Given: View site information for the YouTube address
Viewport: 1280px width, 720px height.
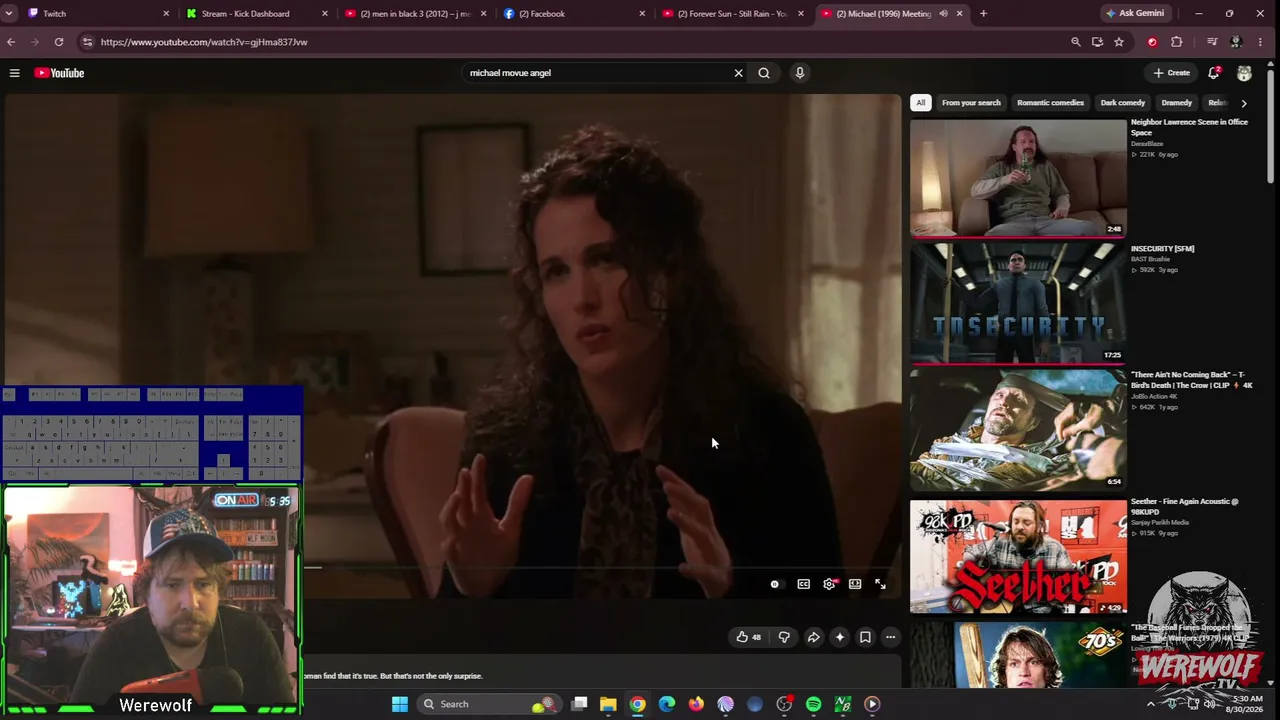Looking at the screenshot, I should pos(87,42).
